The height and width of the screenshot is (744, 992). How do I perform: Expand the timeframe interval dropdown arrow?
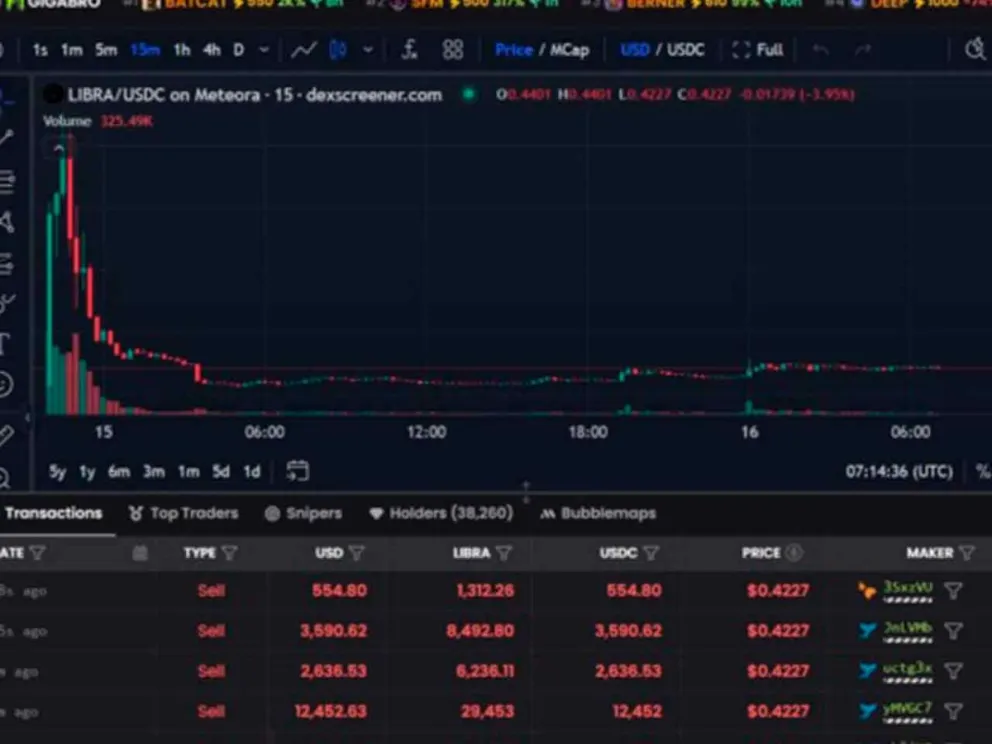coord(264,50)
